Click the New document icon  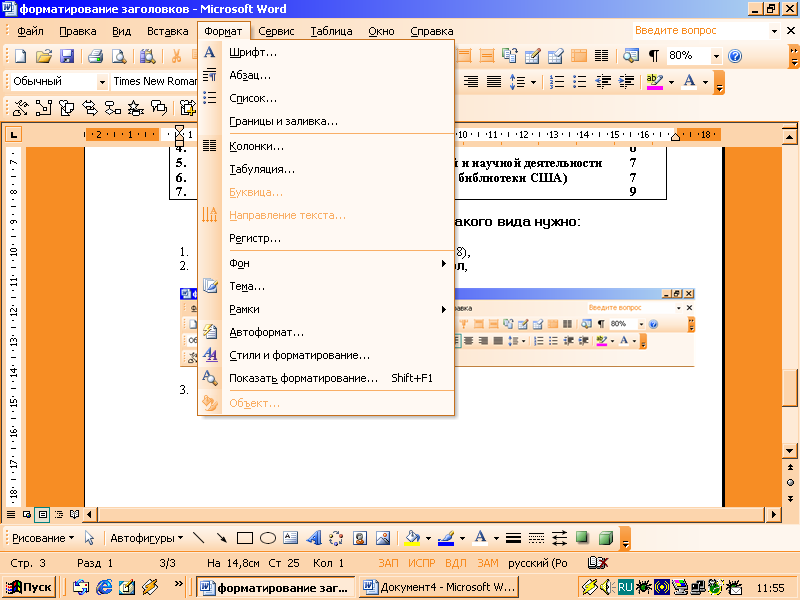[x=20, y=56]
